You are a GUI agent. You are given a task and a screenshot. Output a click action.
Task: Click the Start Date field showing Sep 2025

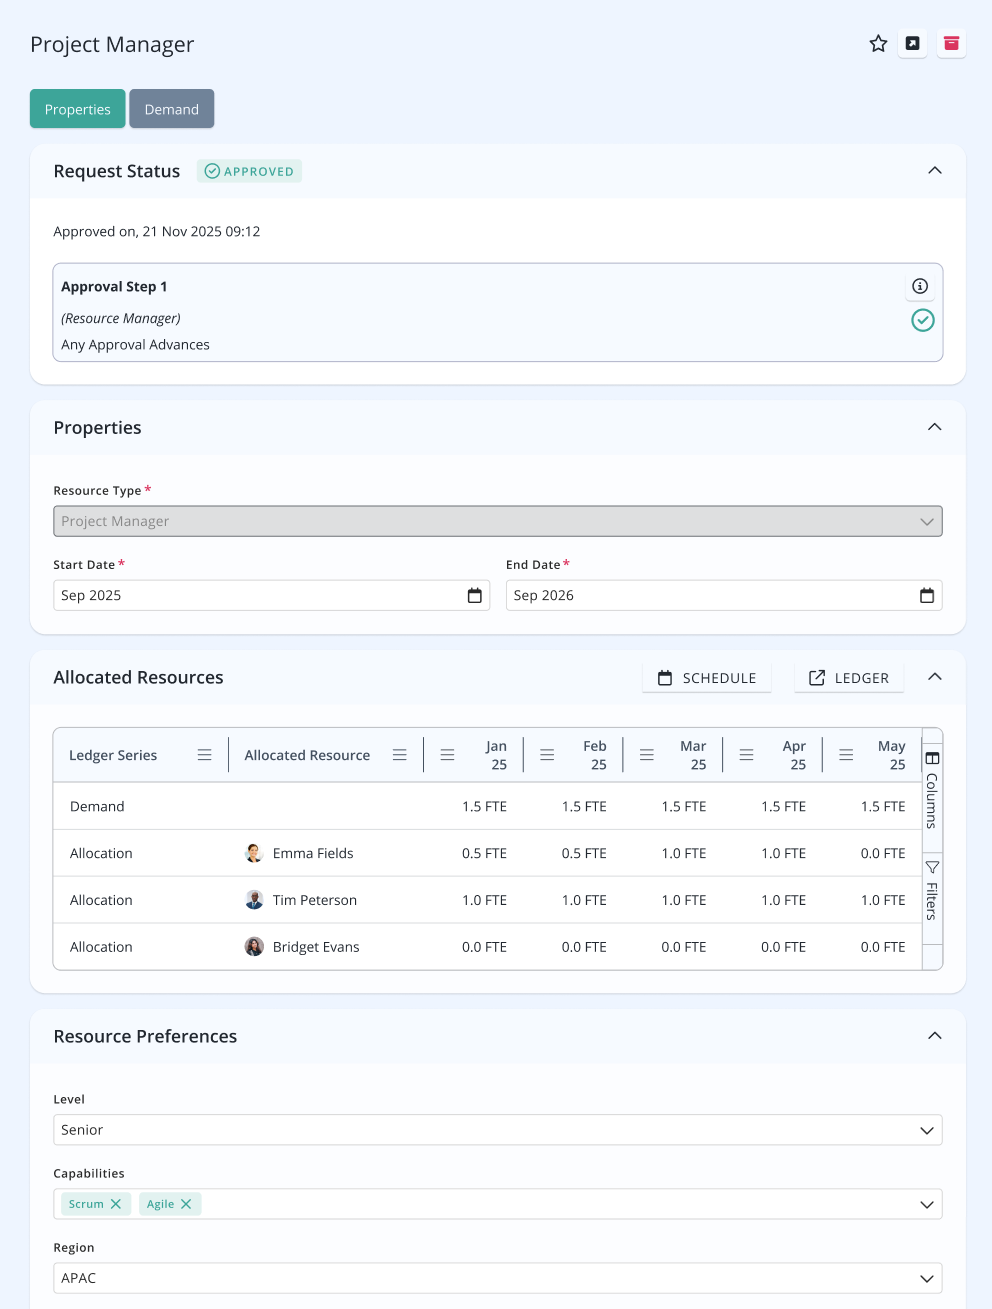point(272,595)
